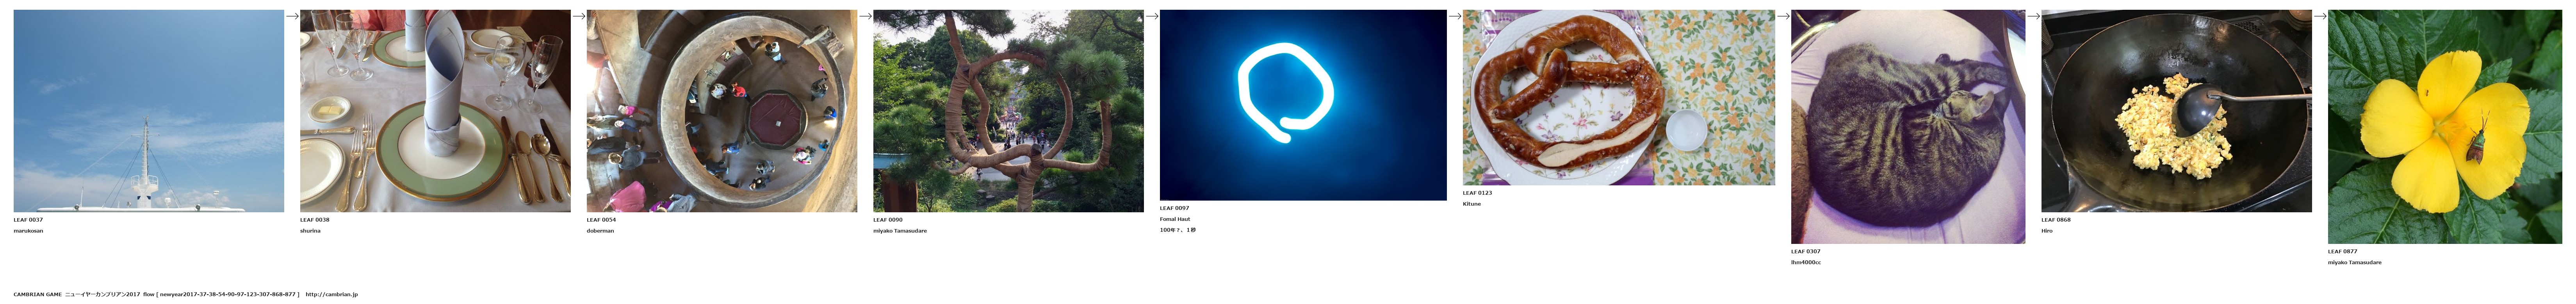2576x304 pixels.
Task: Click the arrow before the pine tree photo
Action: tap(865, 16)
